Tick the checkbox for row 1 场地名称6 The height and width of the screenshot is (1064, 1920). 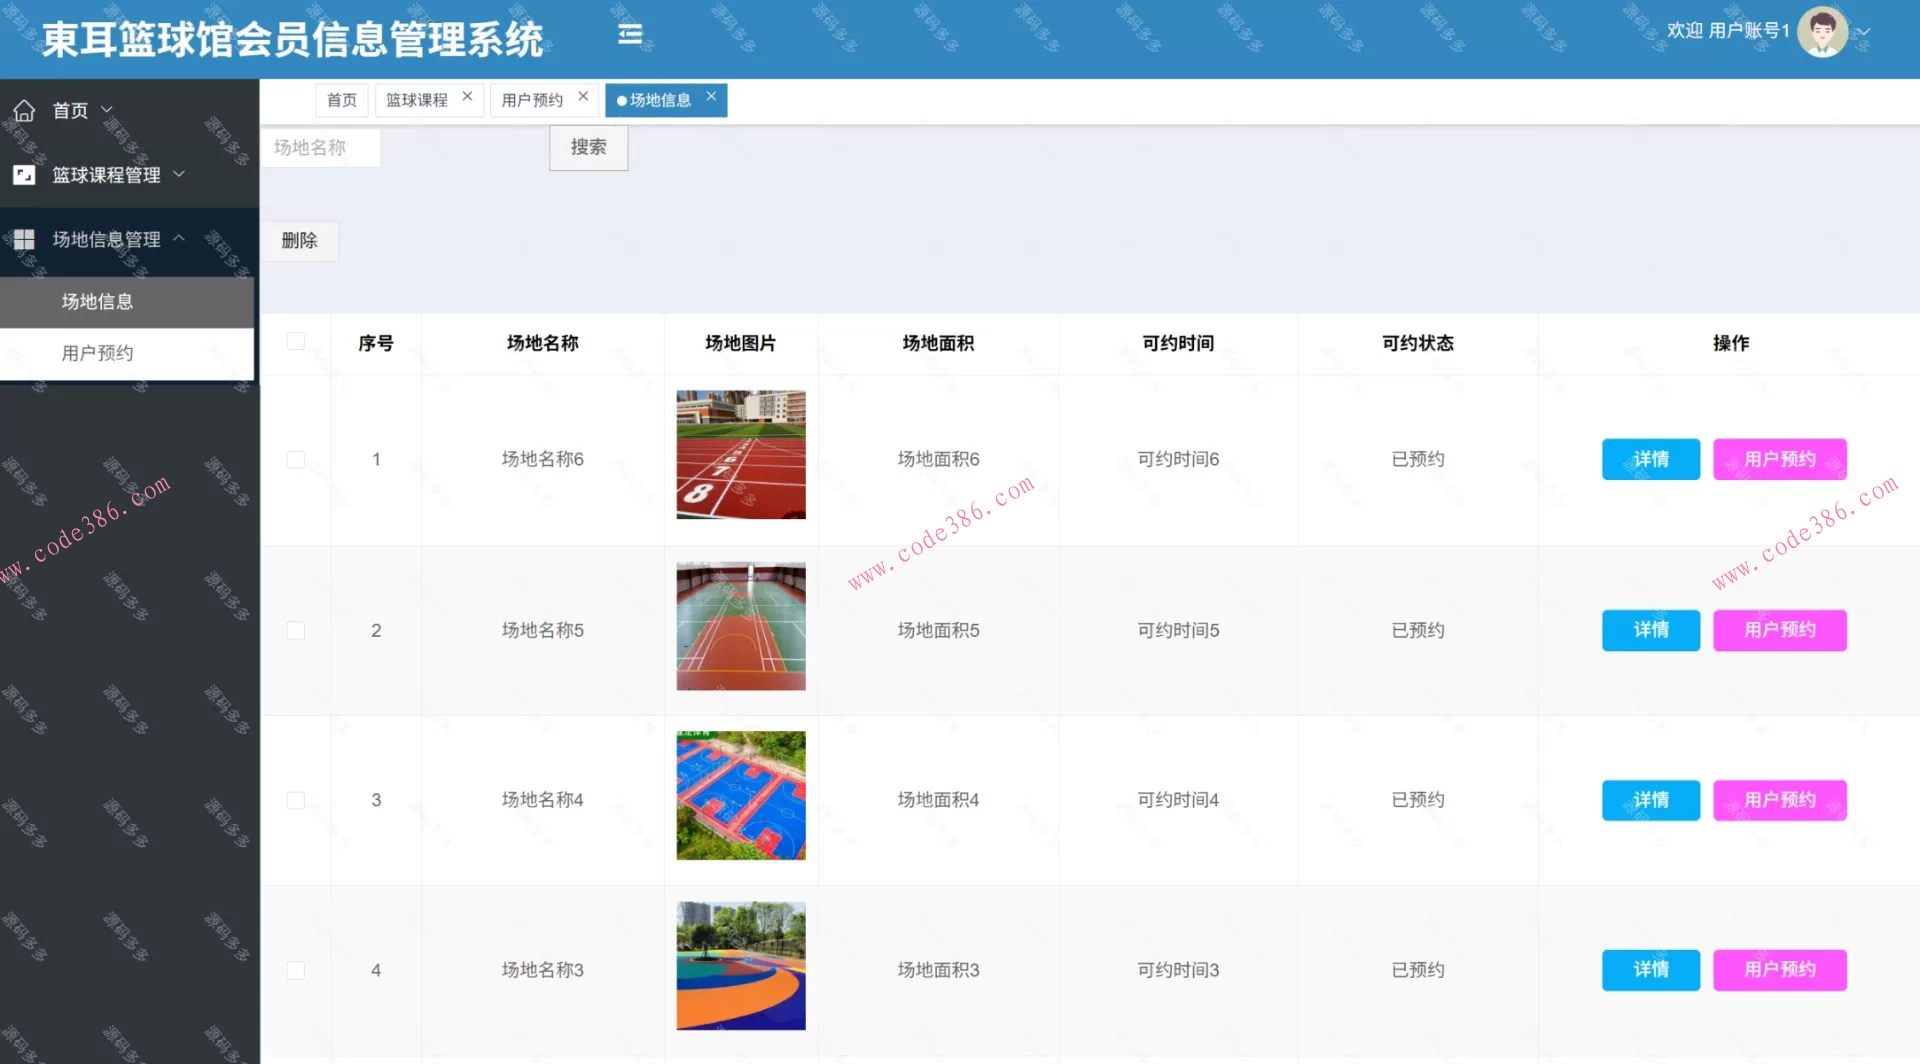[295, 459]
